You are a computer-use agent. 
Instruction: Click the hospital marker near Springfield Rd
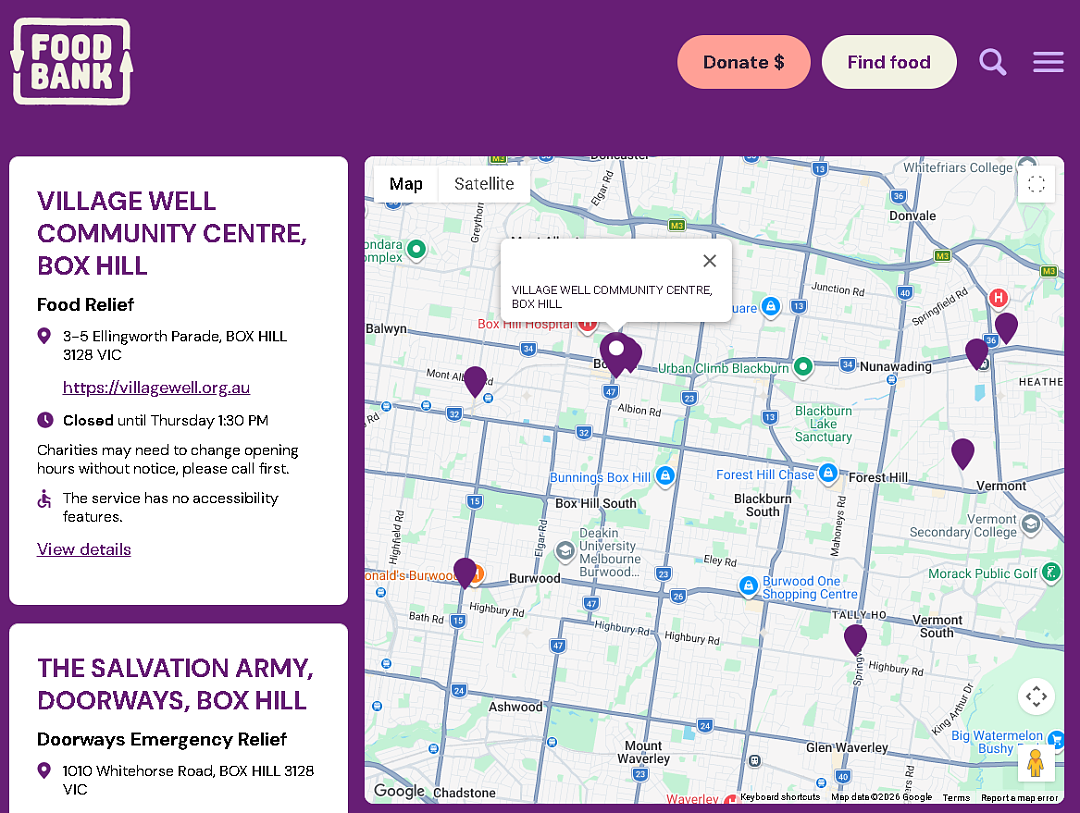(998, 298)
